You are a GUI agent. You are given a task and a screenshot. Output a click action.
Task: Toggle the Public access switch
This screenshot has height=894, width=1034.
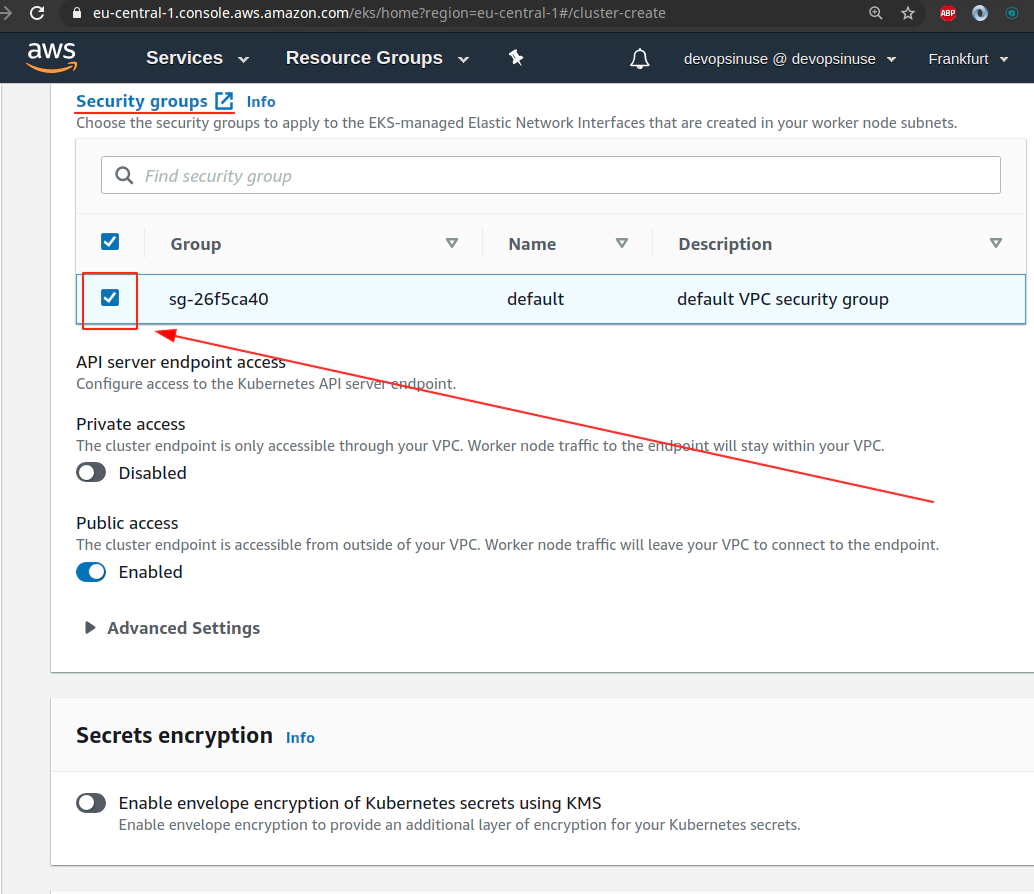click(x=91, y=572)
